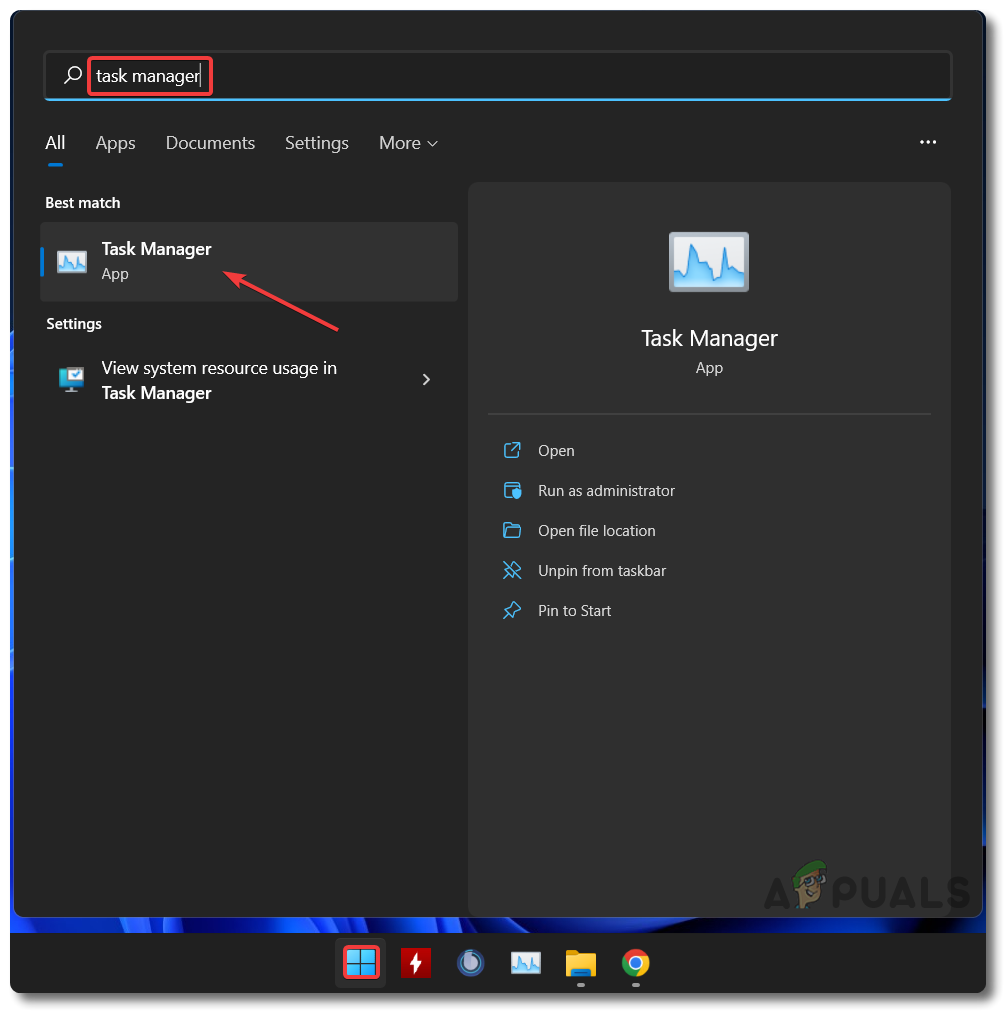Switch to the Apps tab
Viewport: 1004px width, 1011px height.
115,142
